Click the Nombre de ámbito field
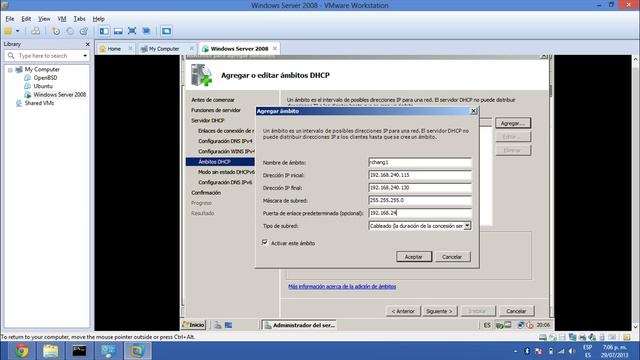640x360 pixels. pos(420,162)
